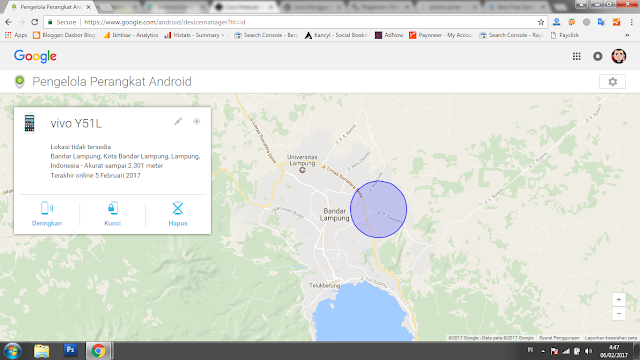Erase the device with Hapus
The width and height of the screenshot is (640, 360).
tap(178, 214)
